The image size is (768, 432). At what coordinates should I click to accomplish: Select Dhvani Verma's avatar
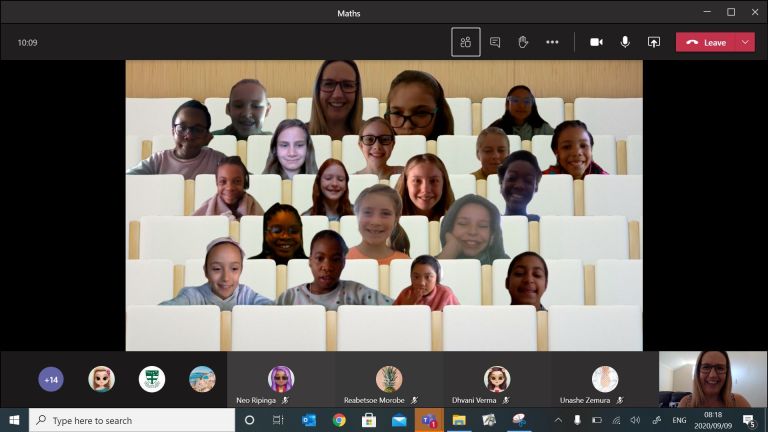pos(497,379)
